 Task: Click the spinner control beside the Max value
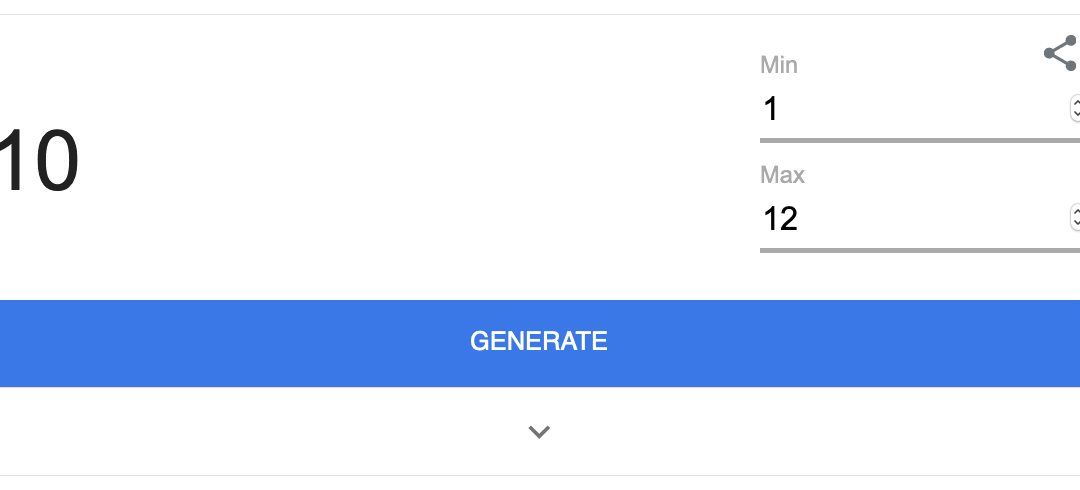1075,218
